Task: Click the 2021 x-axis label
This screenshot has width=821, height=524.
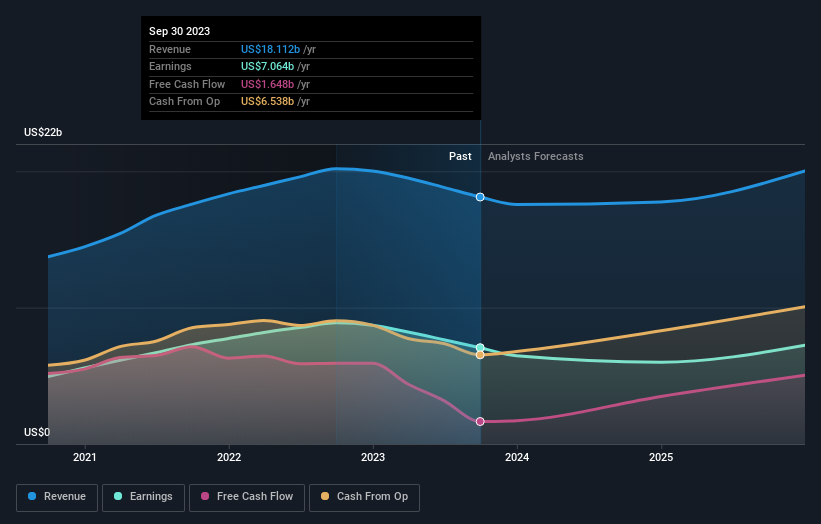Action: [x=85, y=458]
